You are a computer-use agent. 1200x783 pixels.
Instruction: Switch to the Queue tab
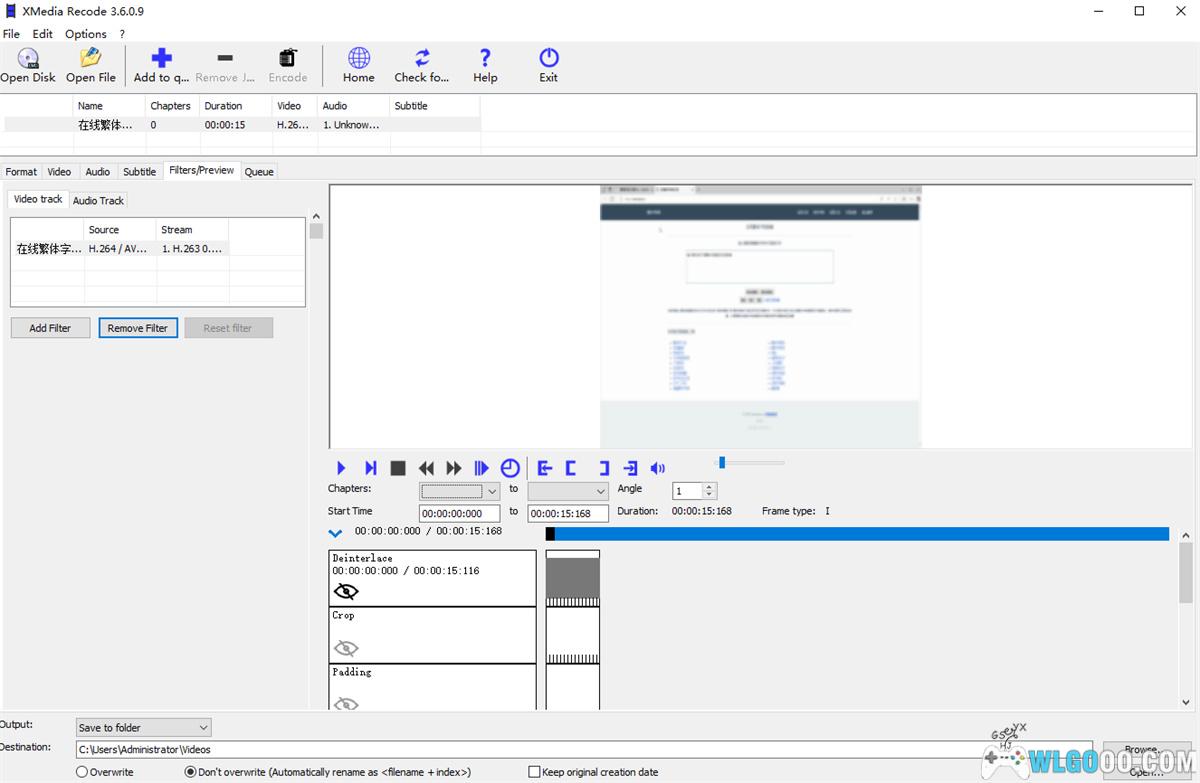[259, 172]
